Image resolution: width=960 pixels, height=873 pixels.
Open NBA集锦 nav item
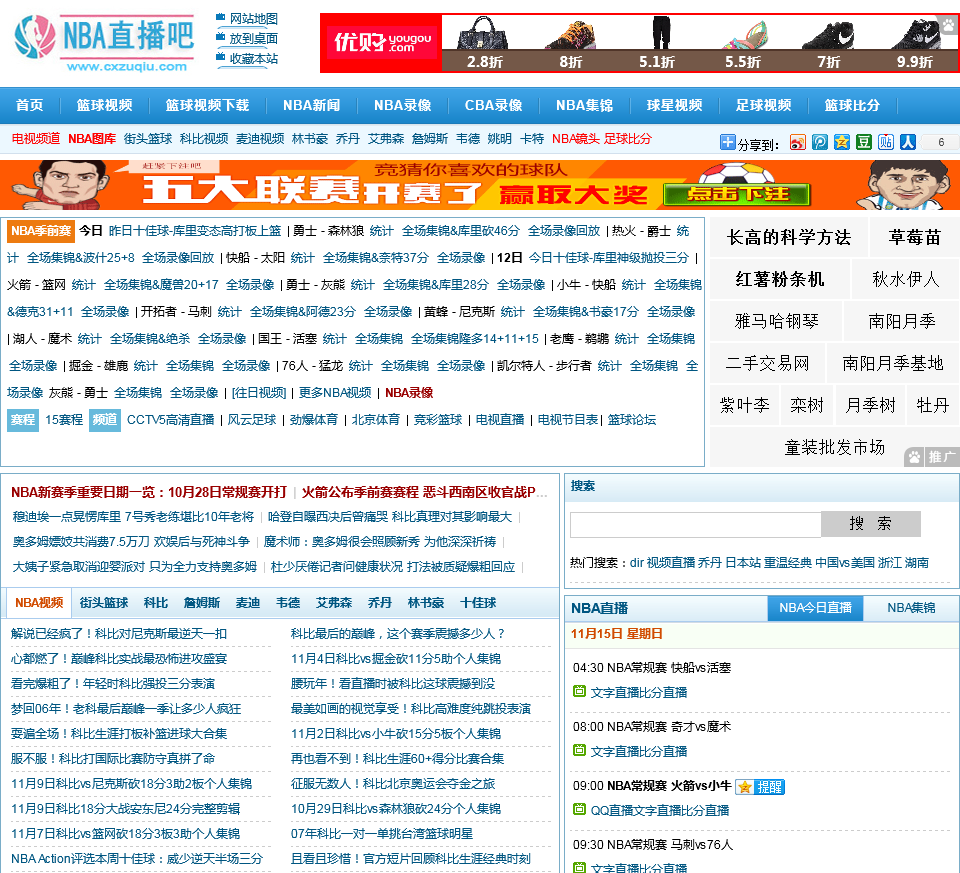click(584, 105)
